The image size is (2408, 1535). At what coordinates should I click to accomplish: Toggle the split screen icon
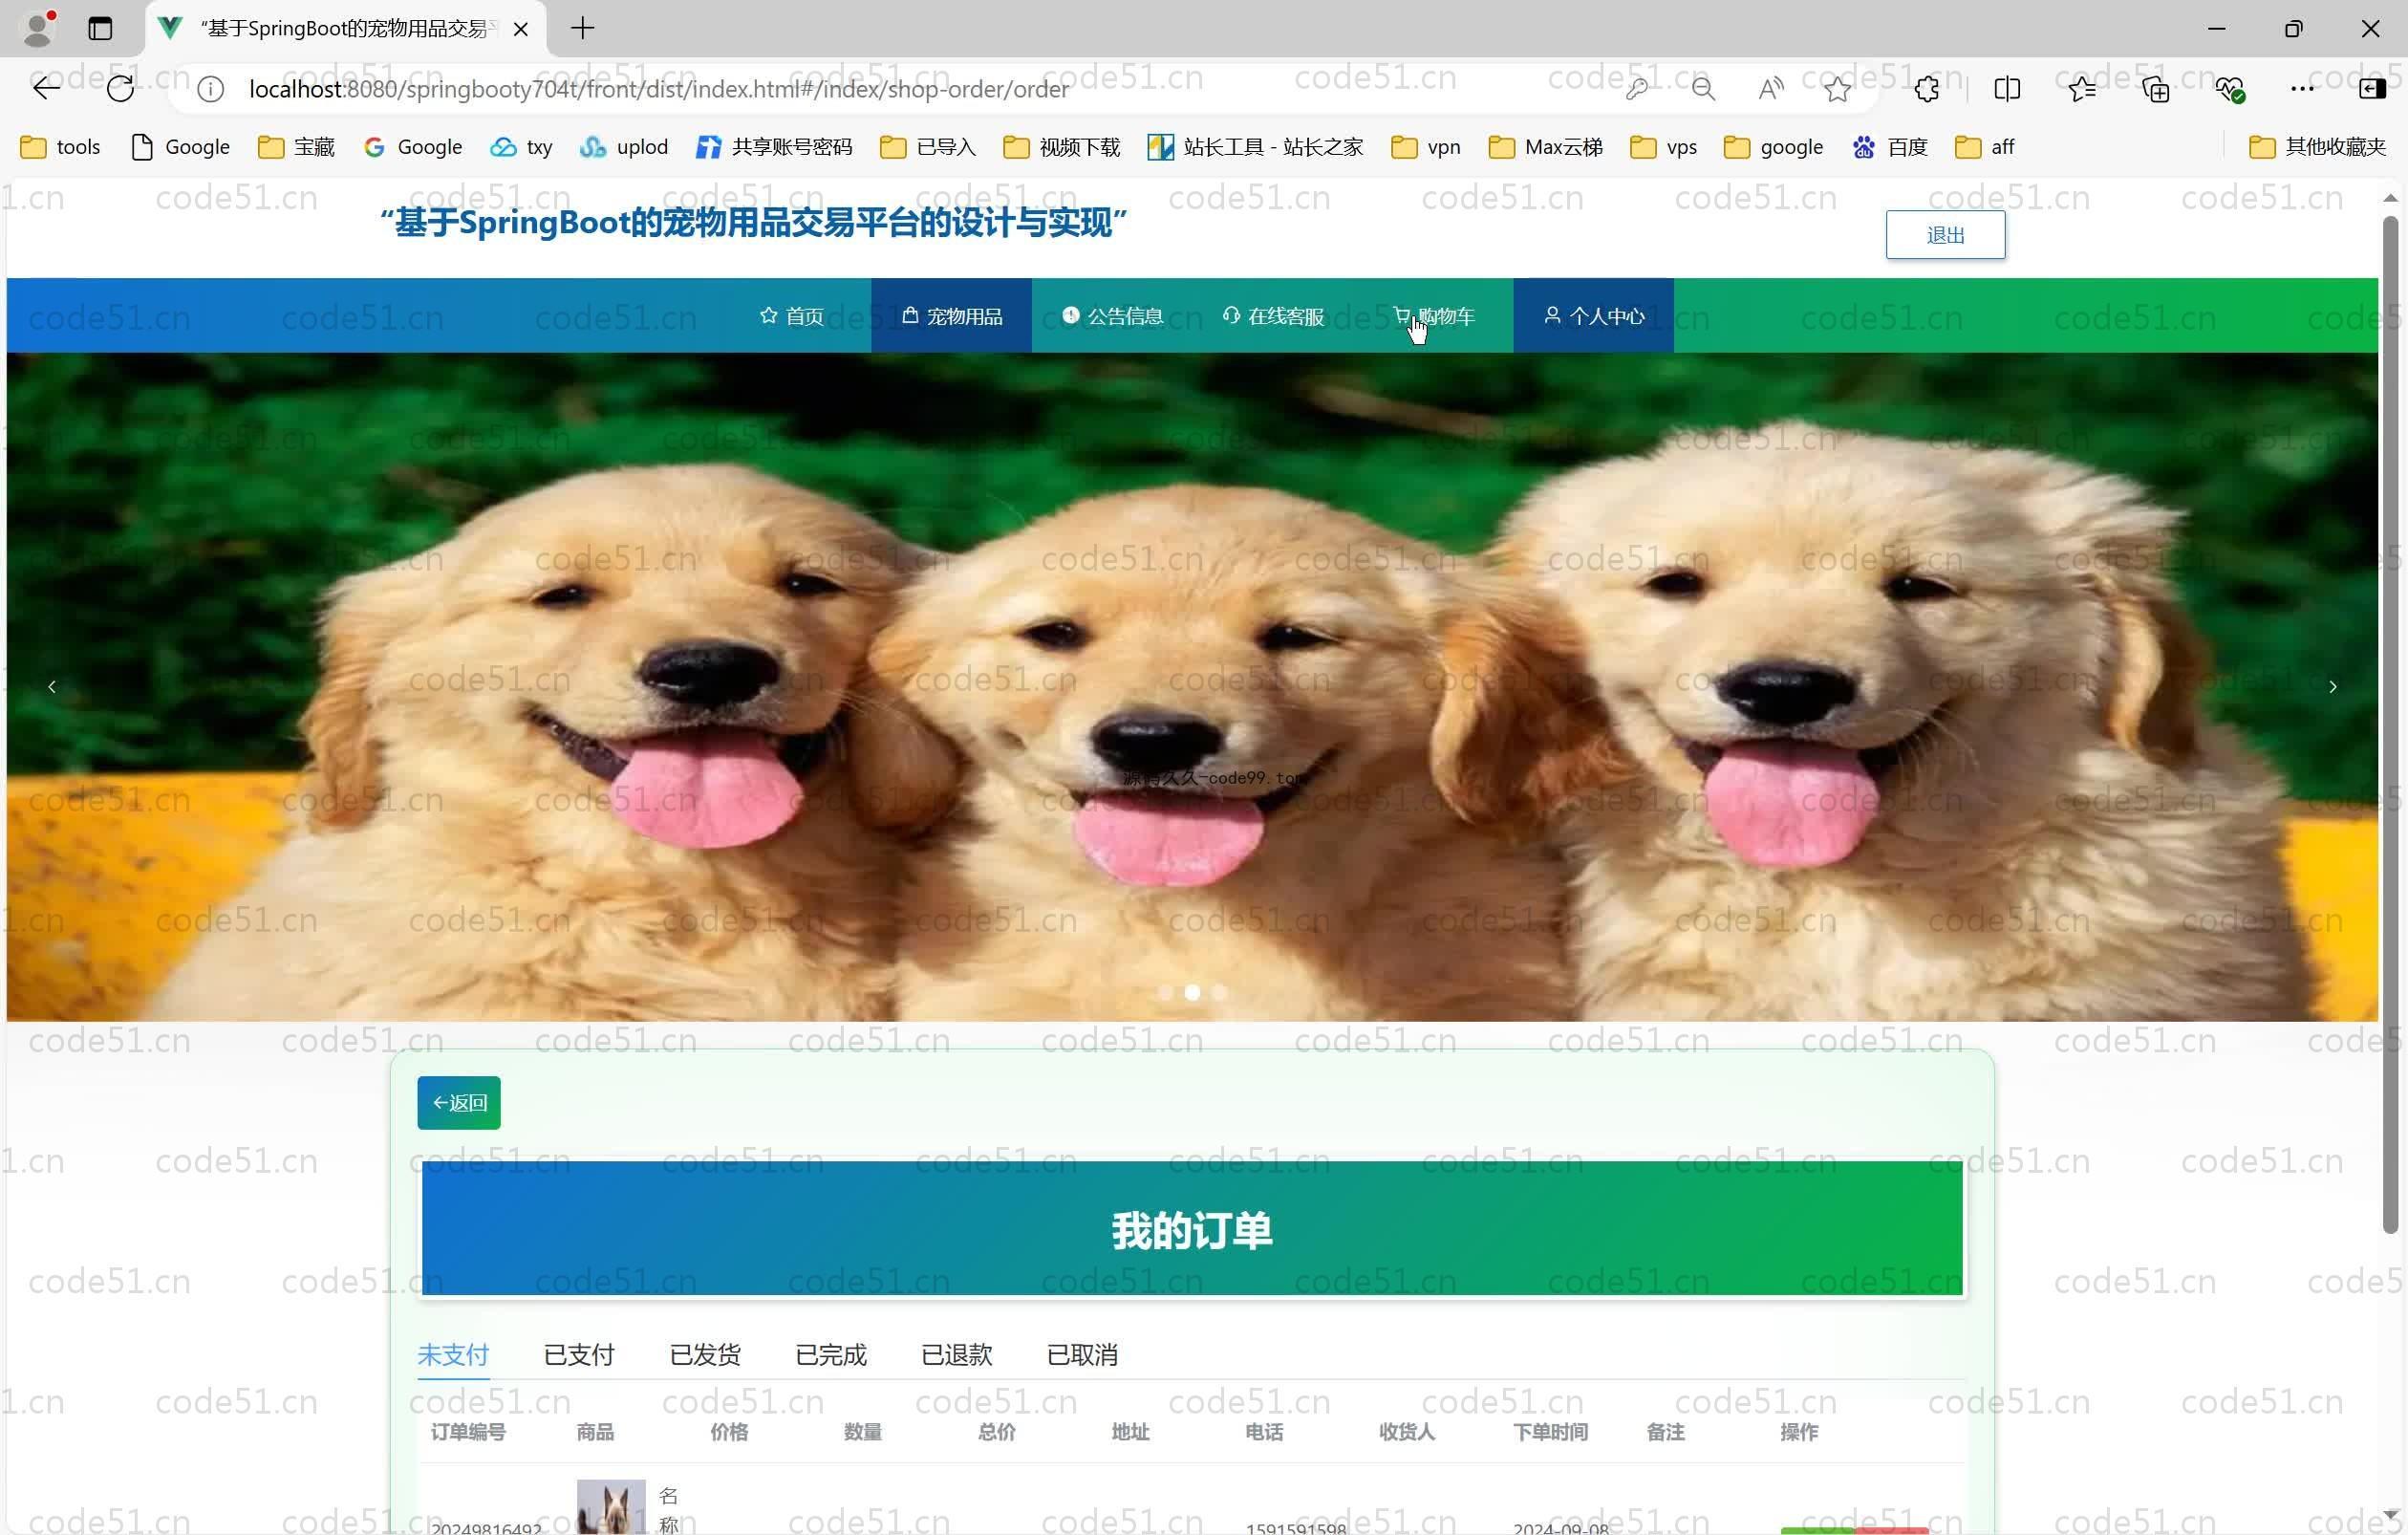[x=2007, y=89]
